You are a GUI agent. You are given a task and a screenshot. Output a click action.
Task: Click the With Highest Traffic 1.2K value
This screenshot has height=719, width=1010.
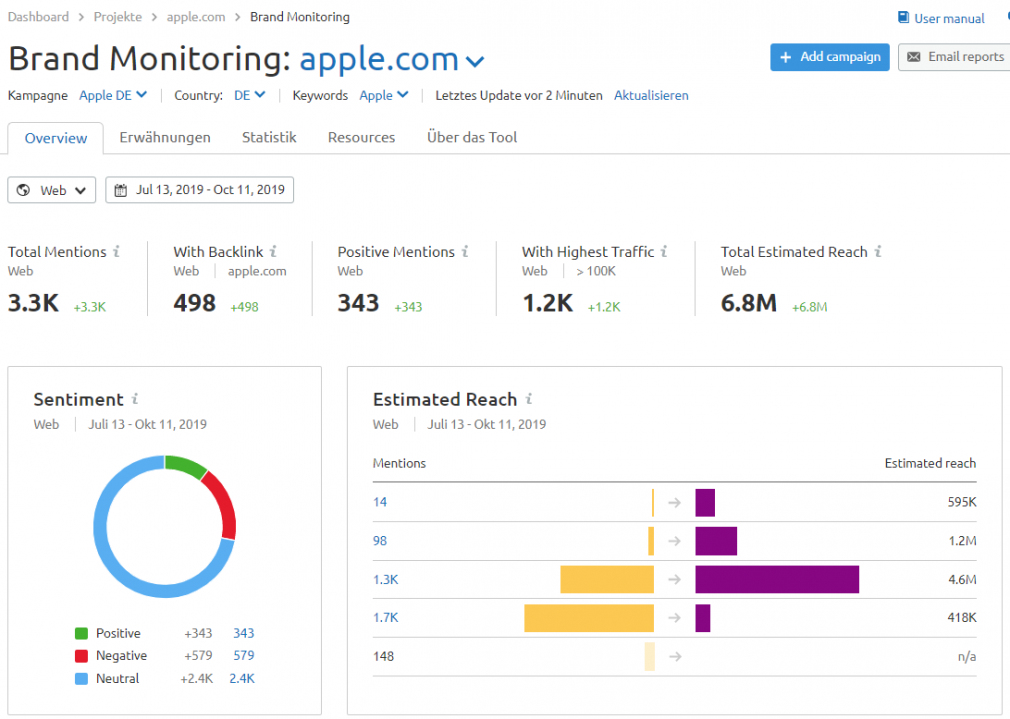[x=548, y=303]
